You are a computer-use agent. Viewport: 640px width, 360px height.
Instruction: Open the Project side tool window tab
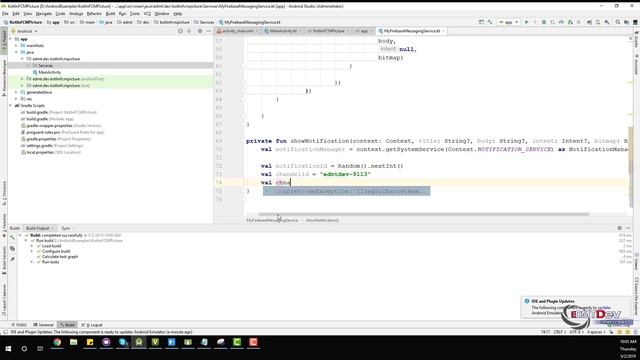pos(4,40)
